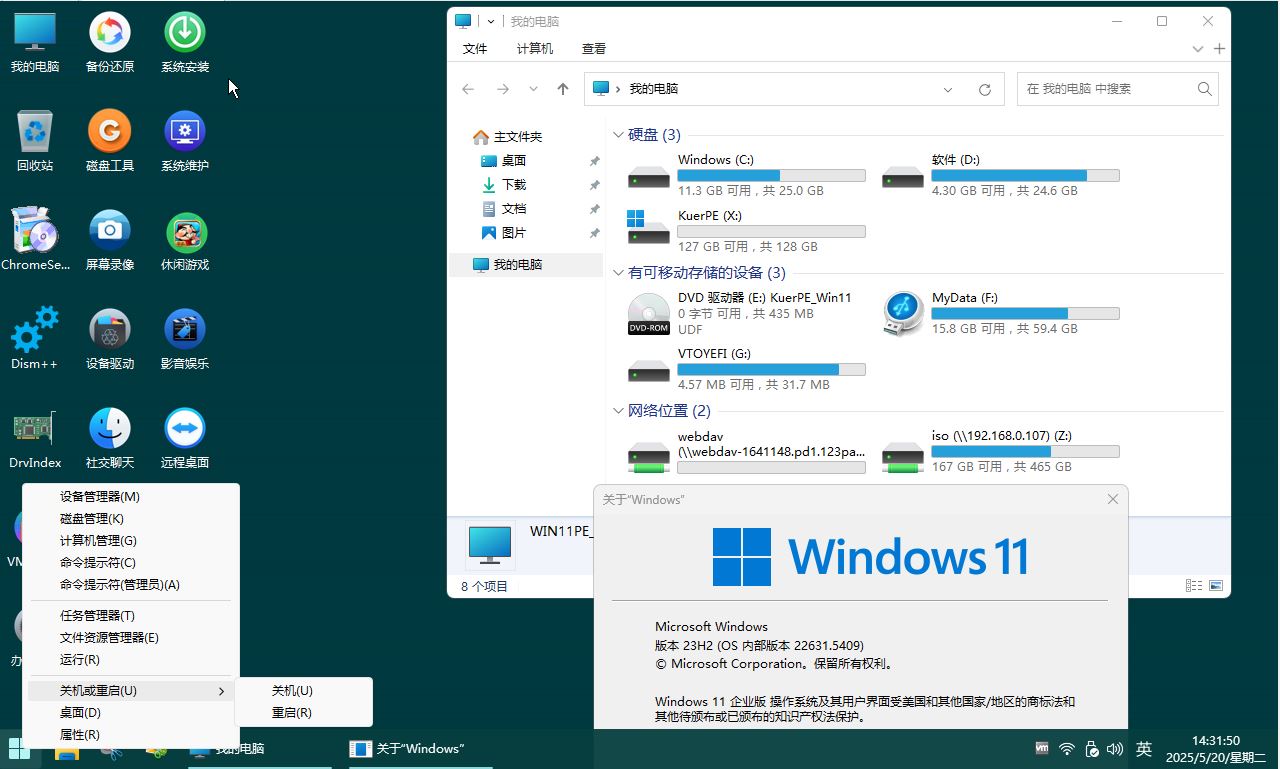Viewport: 1280px width, 769px height.
Task: Open the 查看 menu in Explorer
Action: (x=594, y=49)
